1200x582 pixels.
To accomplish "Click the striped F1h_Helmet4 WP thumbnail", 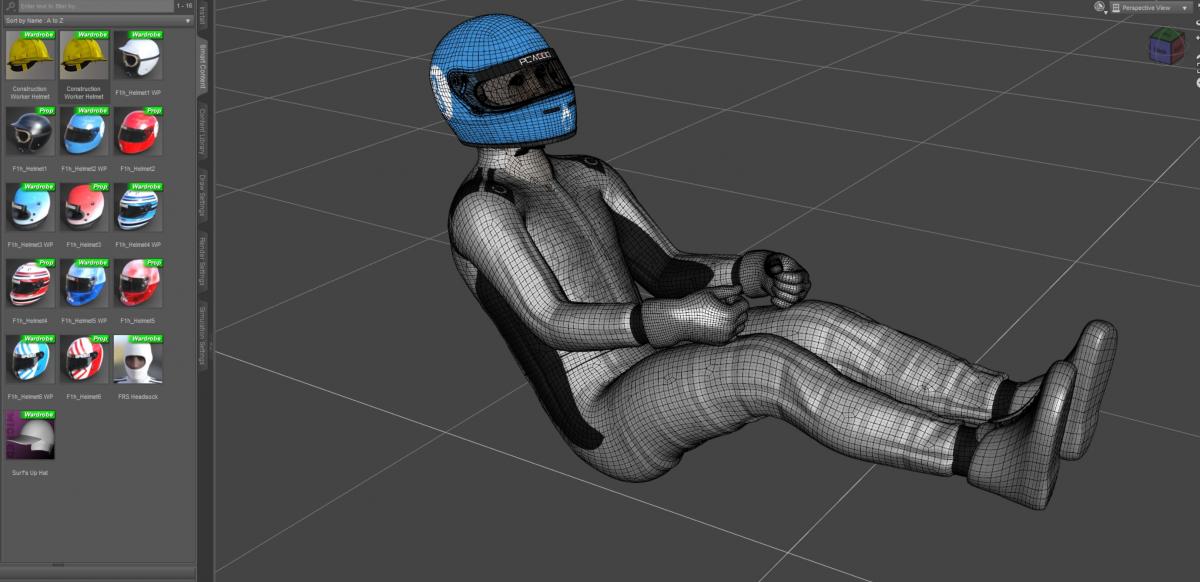I will pyautogui.click(x=138, y=209).
